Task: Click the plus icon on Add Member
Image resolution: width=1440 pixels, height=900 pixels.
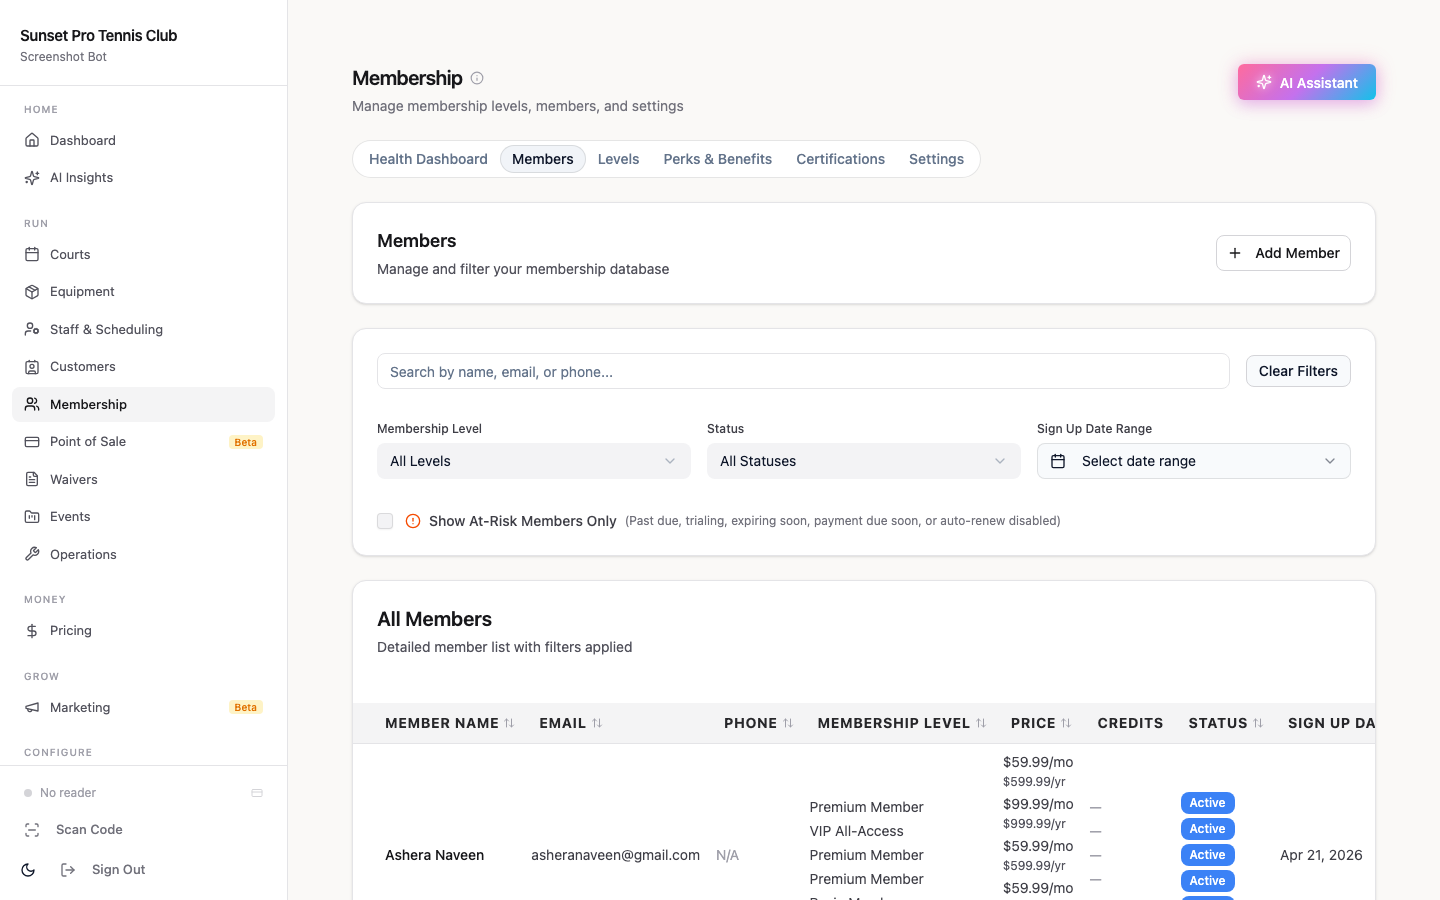Action: click(1235, 253)
